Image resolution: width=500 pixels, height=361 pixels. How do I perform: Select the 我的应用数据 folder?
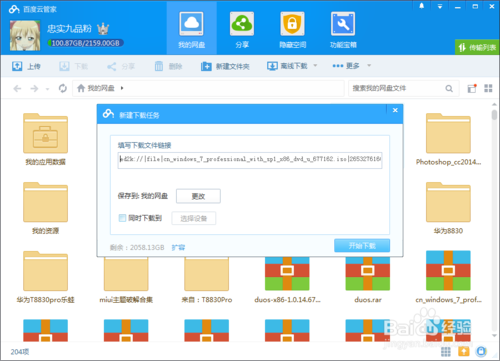coord(45,139)
